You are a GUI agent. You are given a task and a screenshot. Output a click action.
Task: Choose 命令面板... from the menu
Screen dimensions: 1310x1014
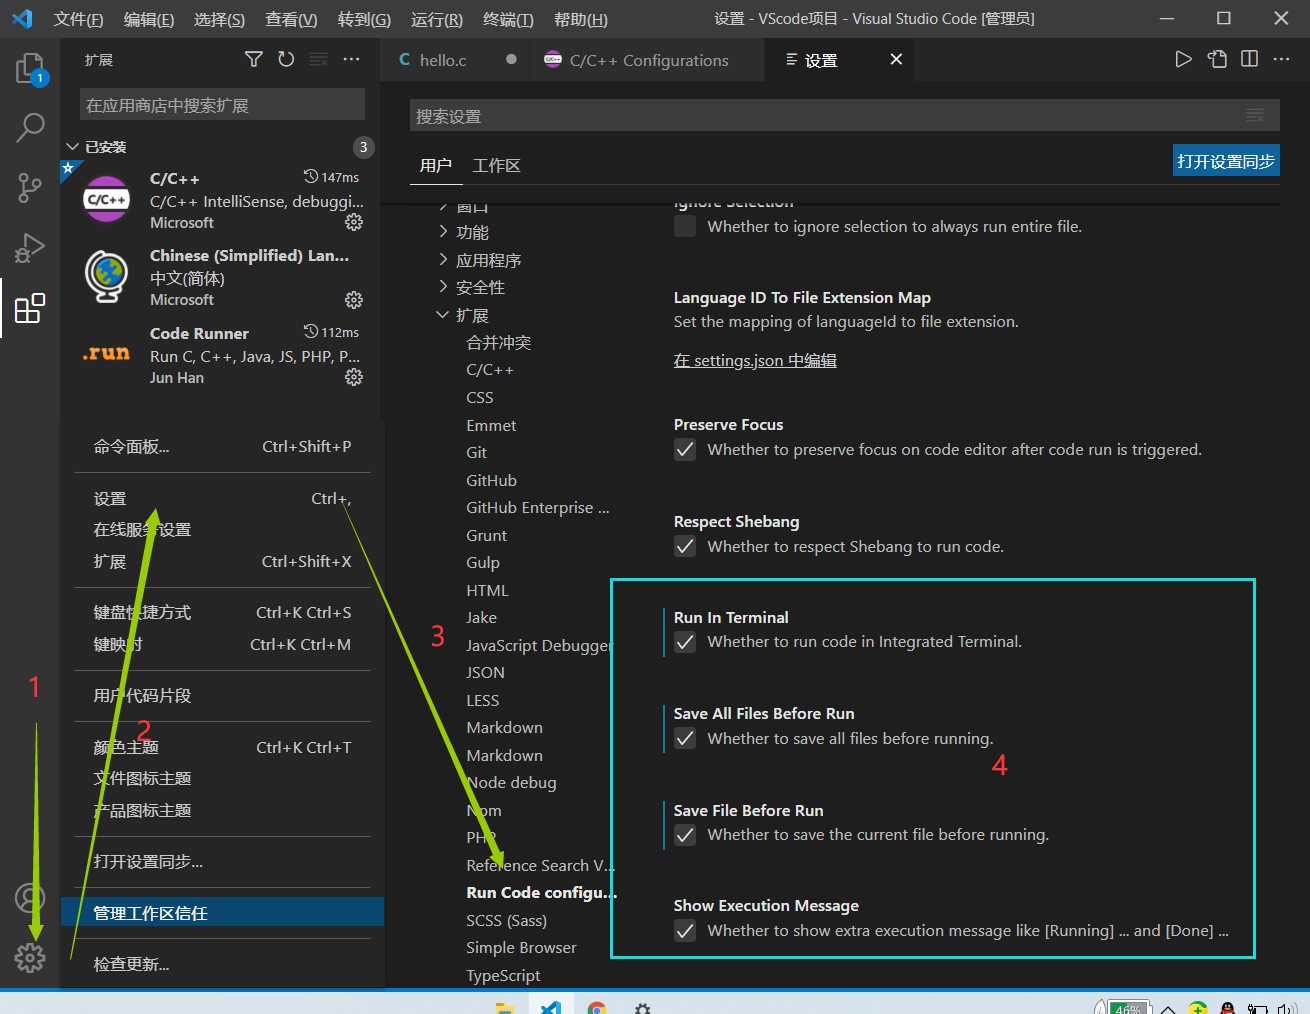coord(222,447)
